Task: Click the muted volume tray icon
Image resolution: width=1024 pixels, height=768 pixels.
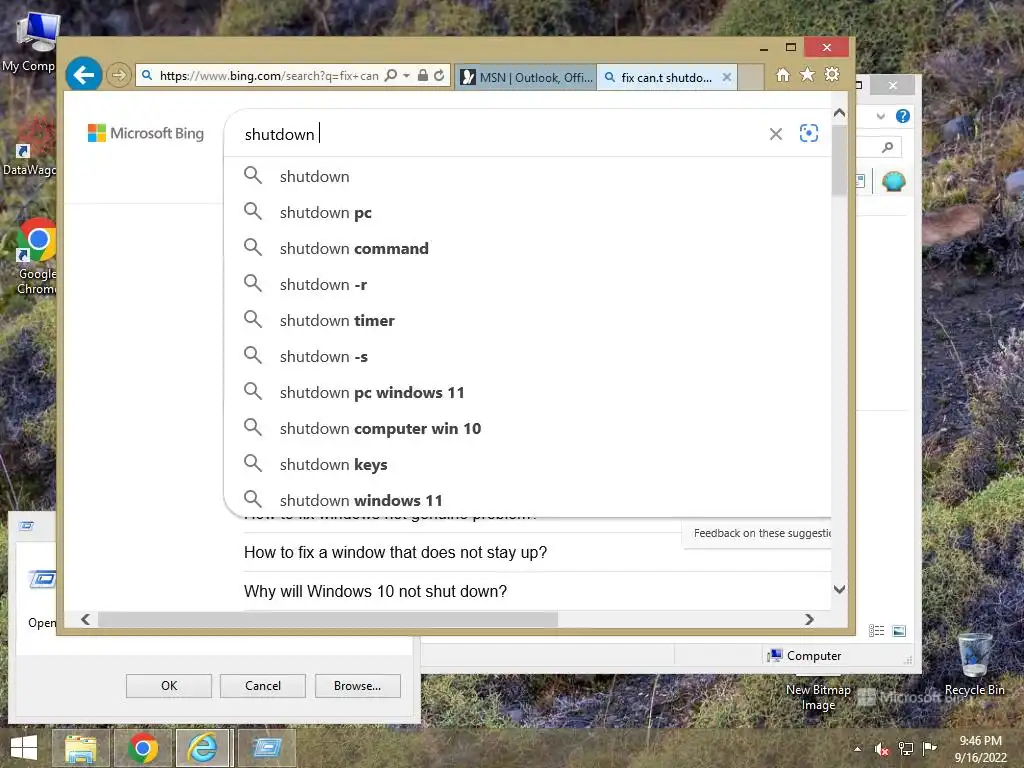Action: (x=882, y=749)
